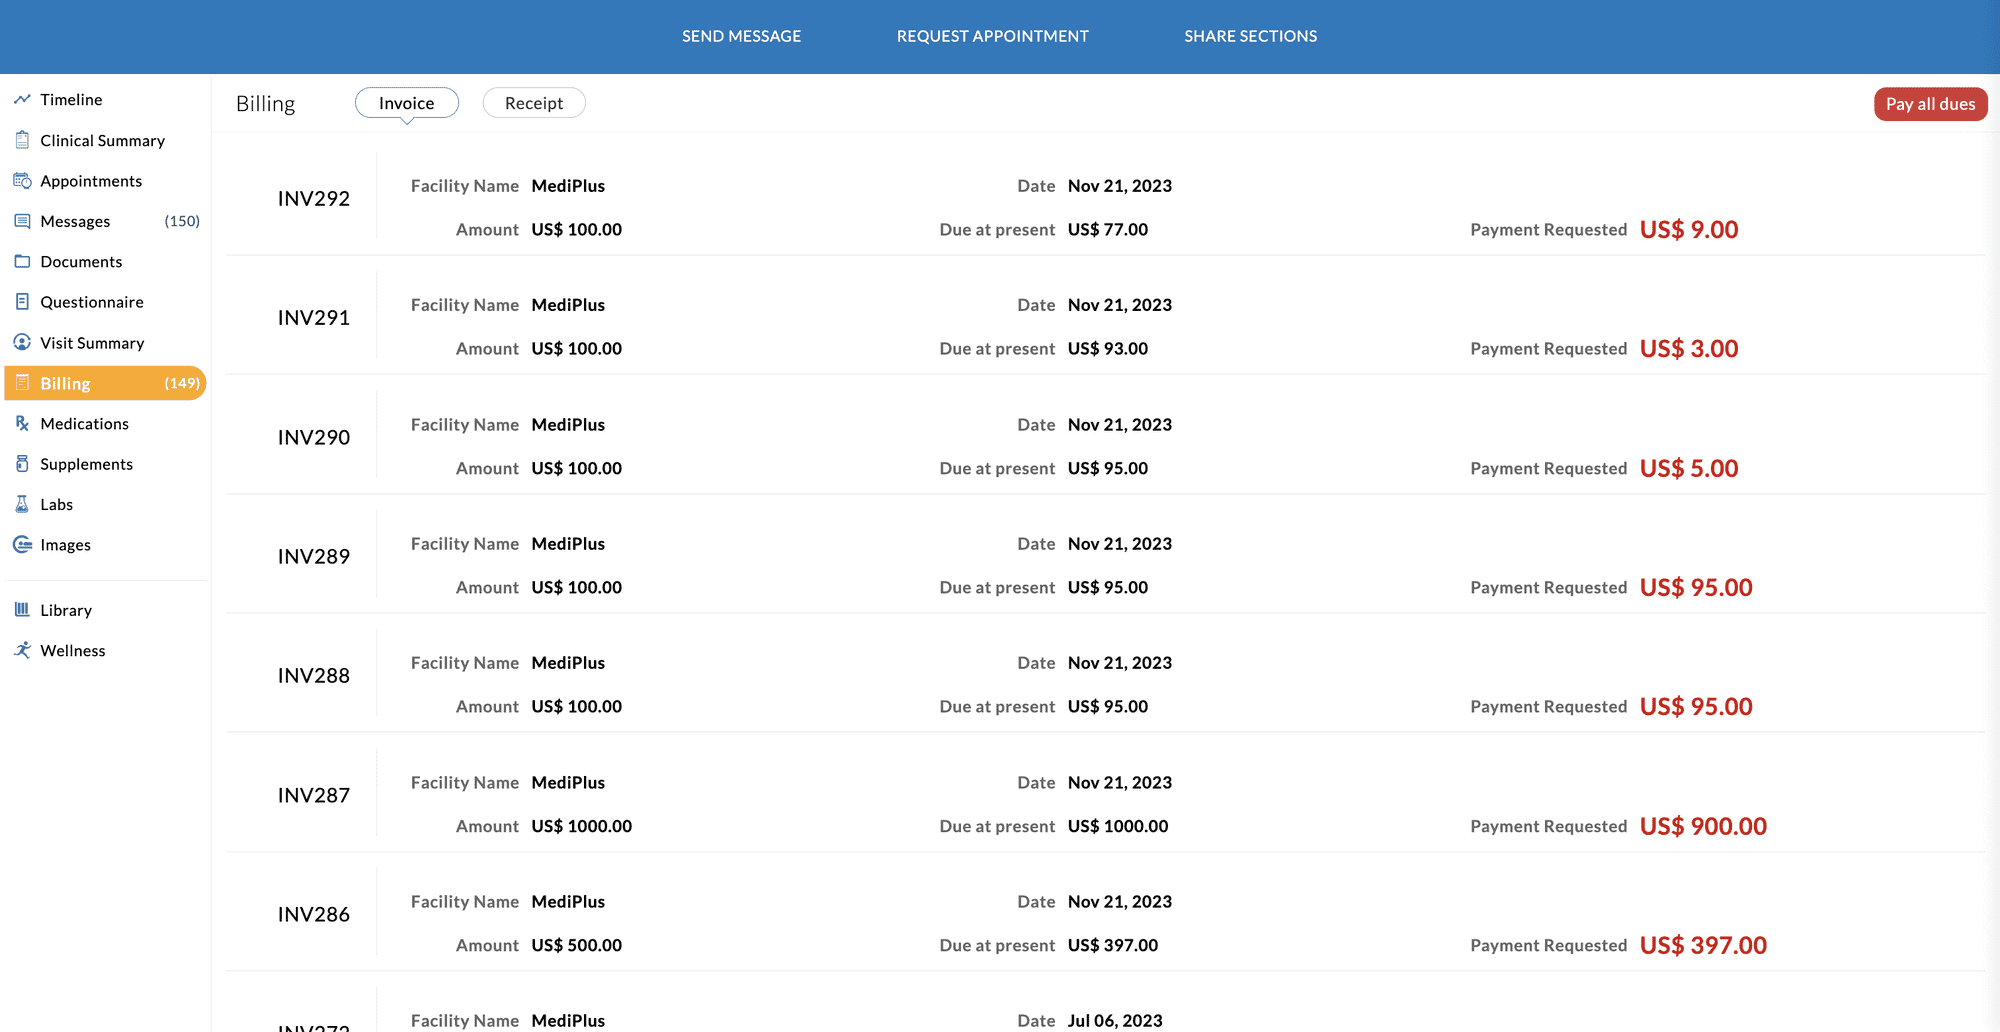Click Request Appointment in top bar
The height and width of the screenshot is (1032, 2000).
(x=992, y=36)
